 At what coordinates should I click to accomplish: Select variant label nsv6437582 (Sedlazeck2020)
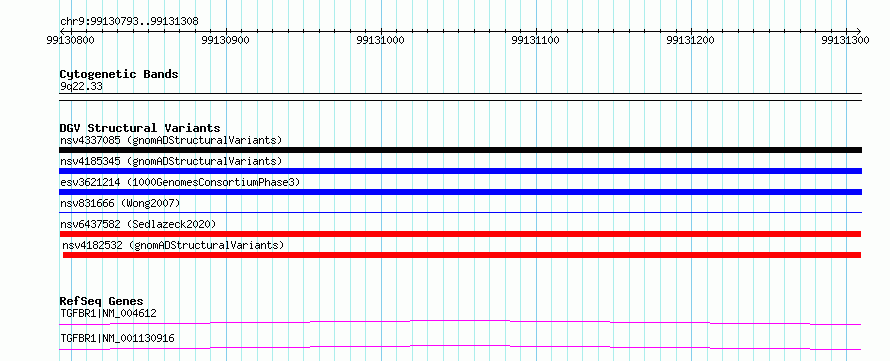coord(138,224)
